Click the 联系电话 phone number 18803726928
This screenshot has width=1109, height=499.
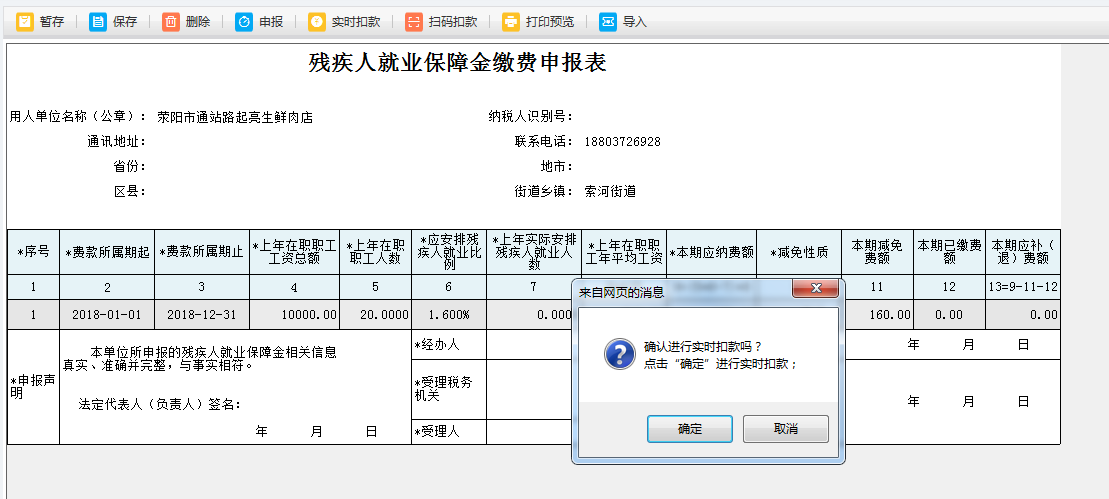click(622, 142)
